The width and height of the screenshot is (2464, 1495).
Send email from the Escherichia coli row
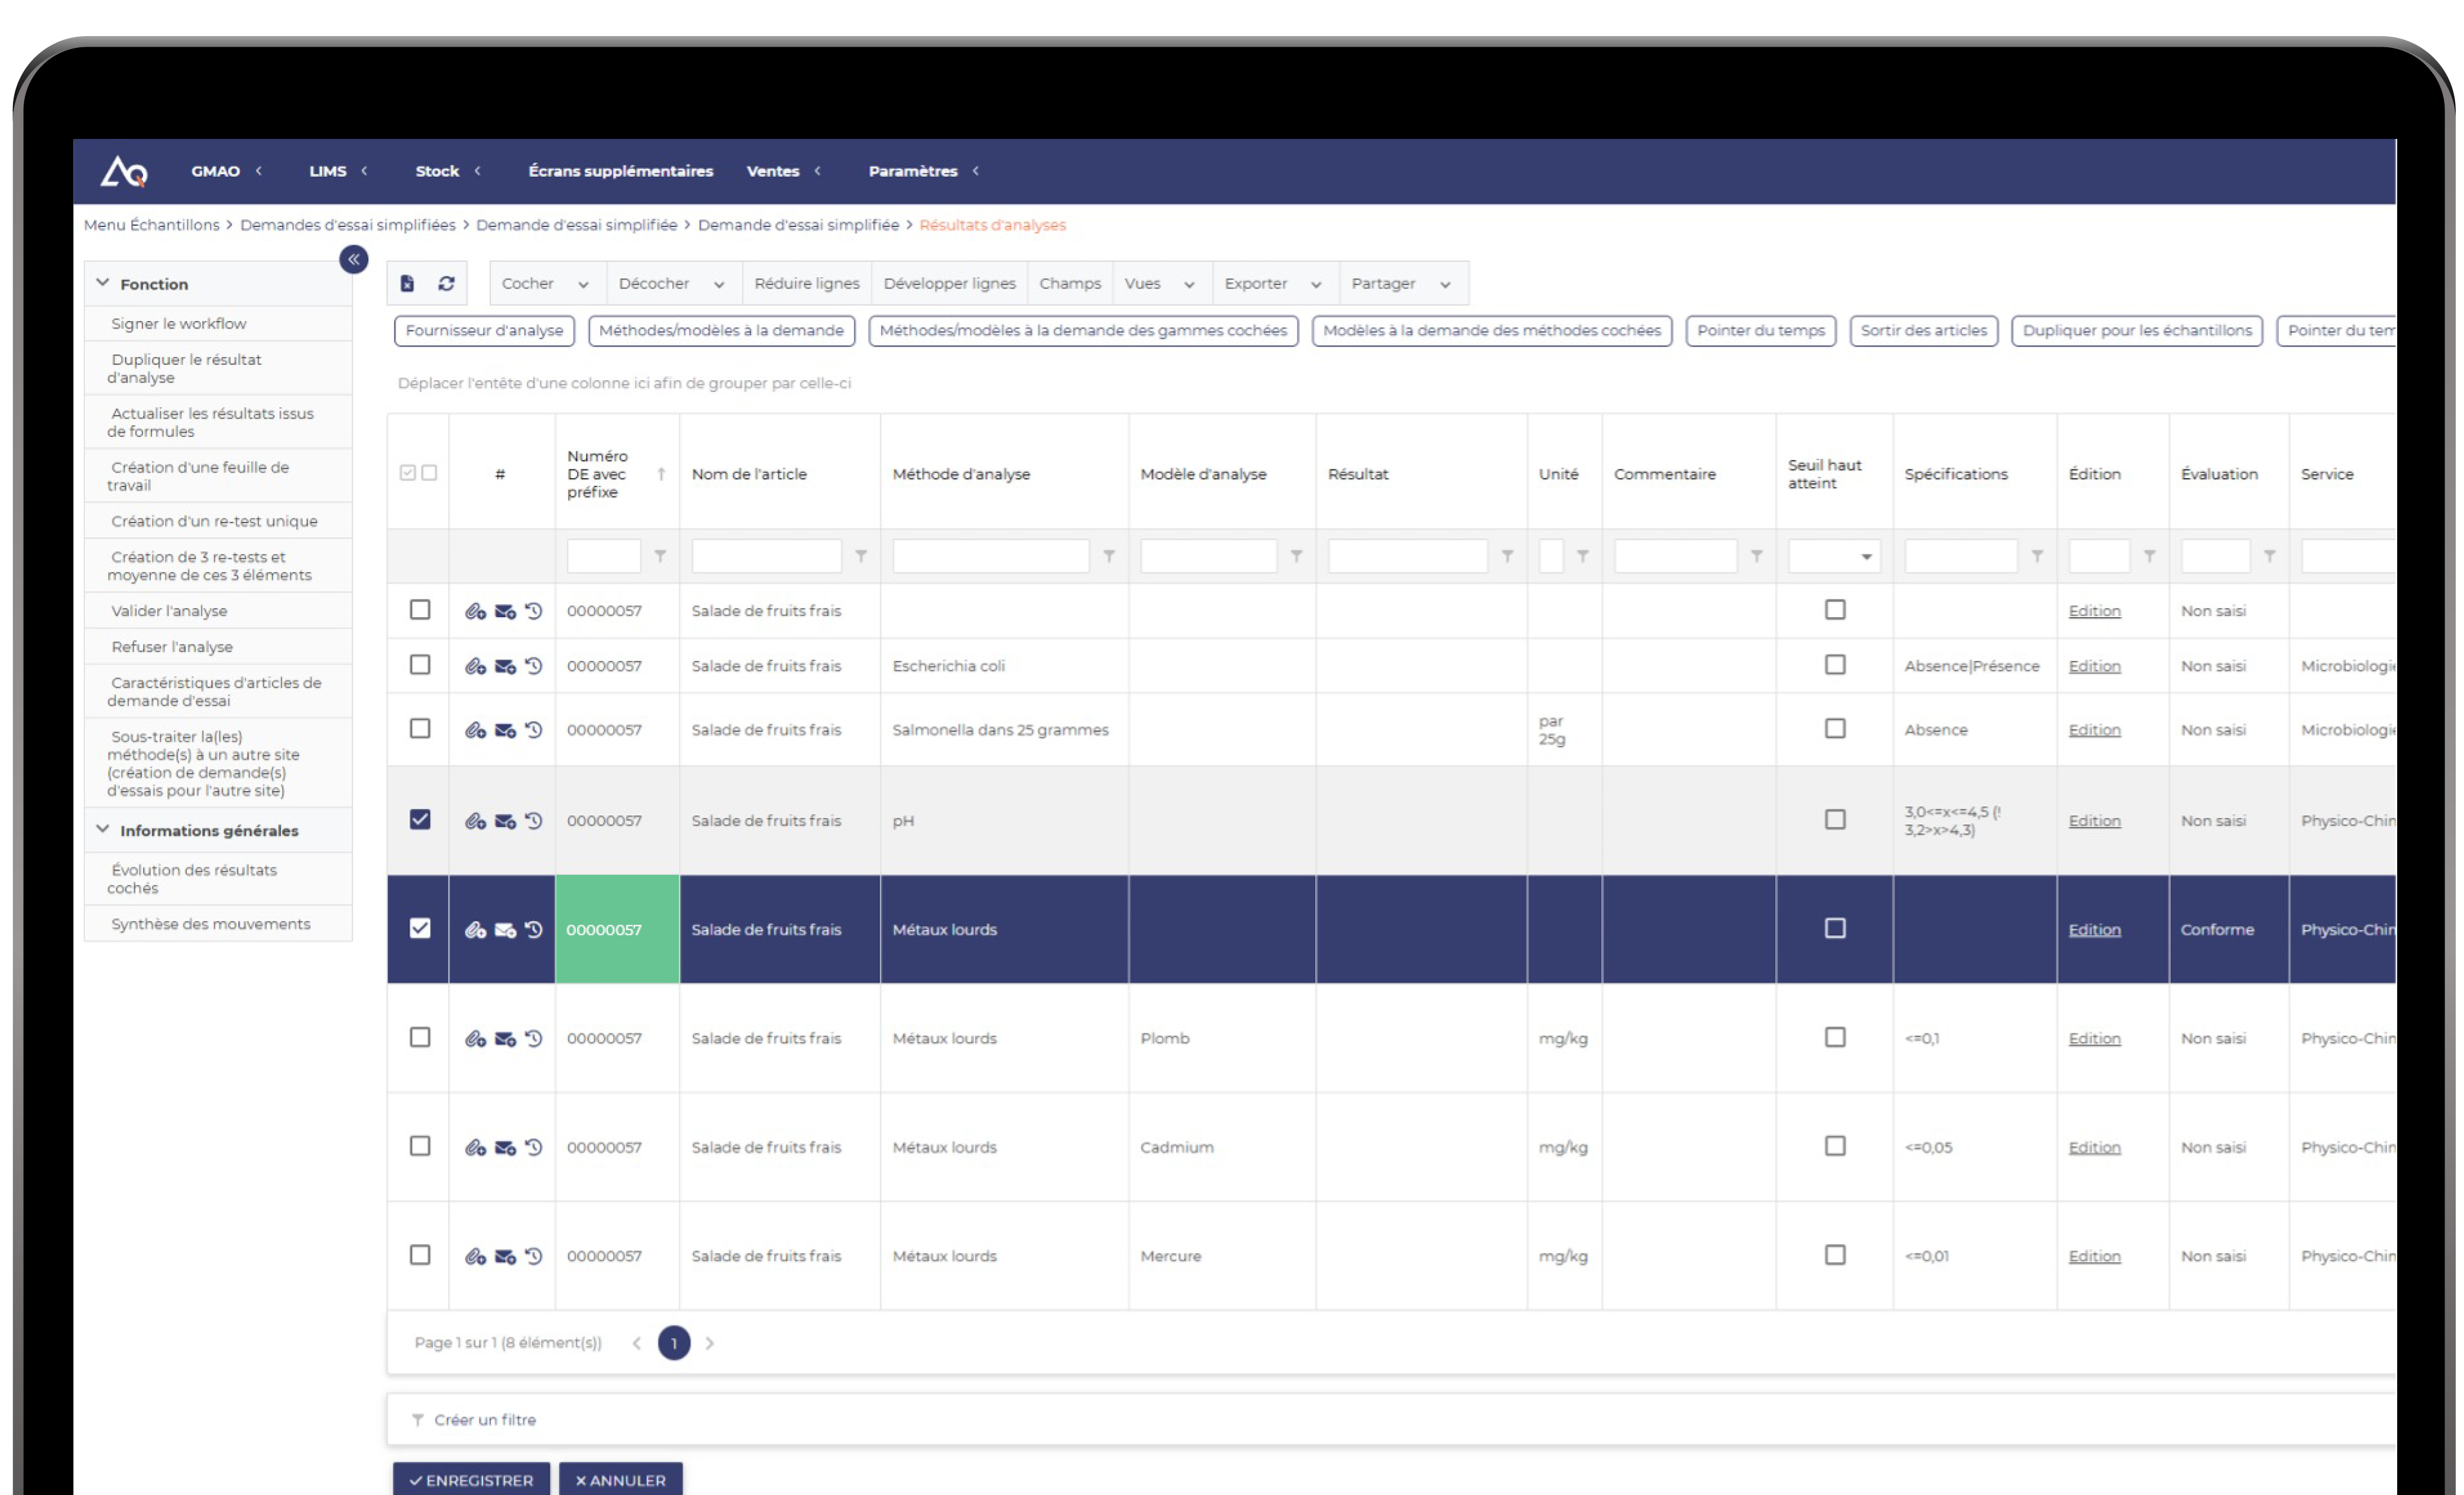504,665
